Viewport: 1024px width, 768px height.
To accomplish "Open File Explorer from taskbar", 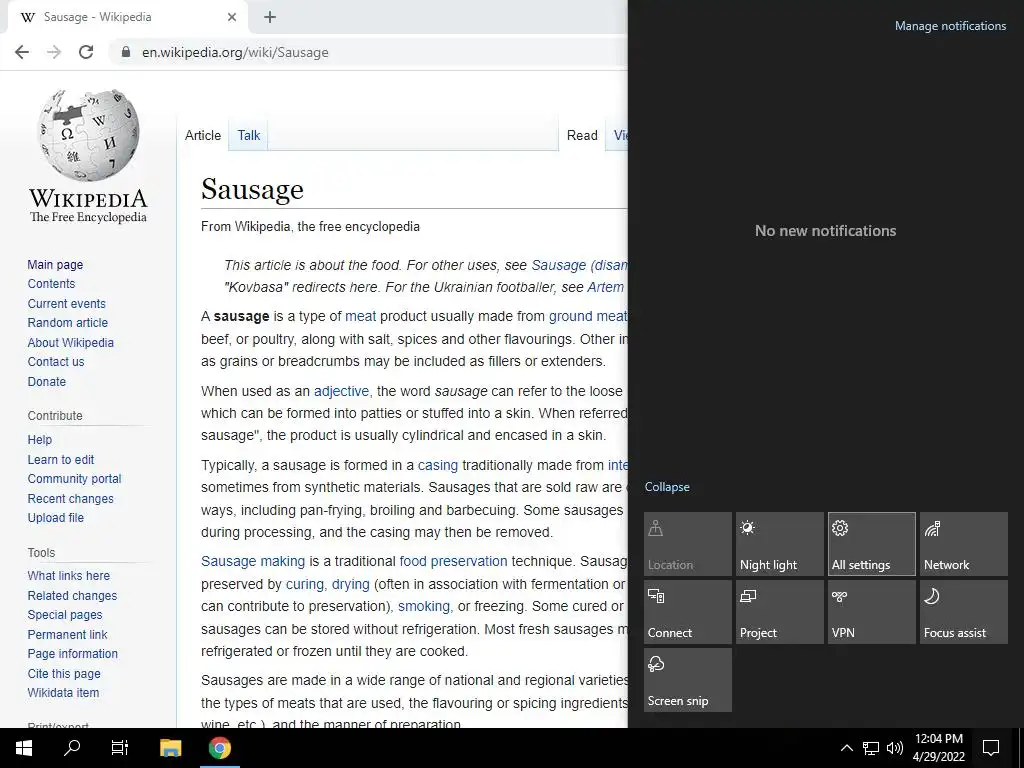I will click(x=170, y=748).
